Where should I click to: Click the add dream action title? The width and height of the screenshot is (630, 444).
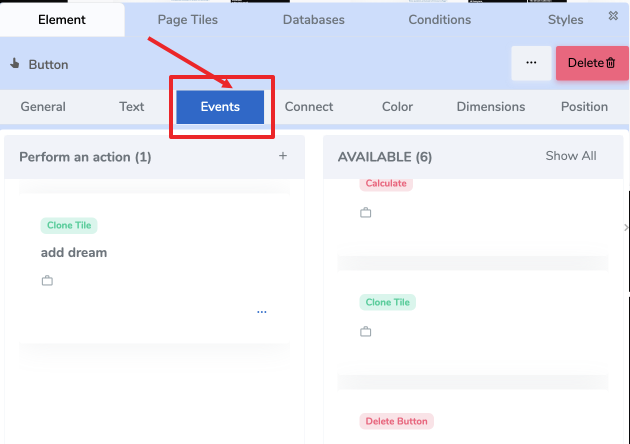[x=74, y=253]
